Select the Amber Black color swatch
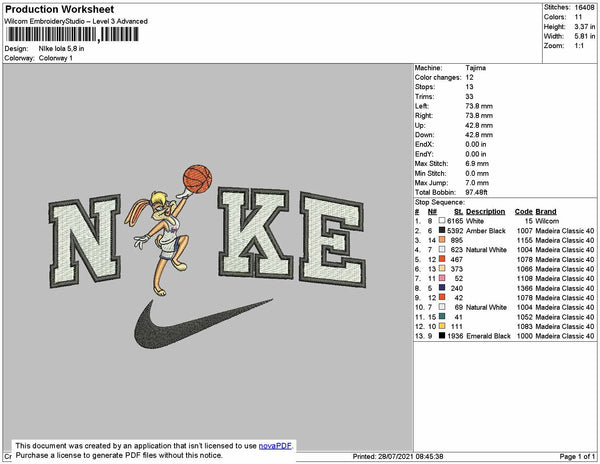Screen dimensions: 600x464 (x=442, y=230)
